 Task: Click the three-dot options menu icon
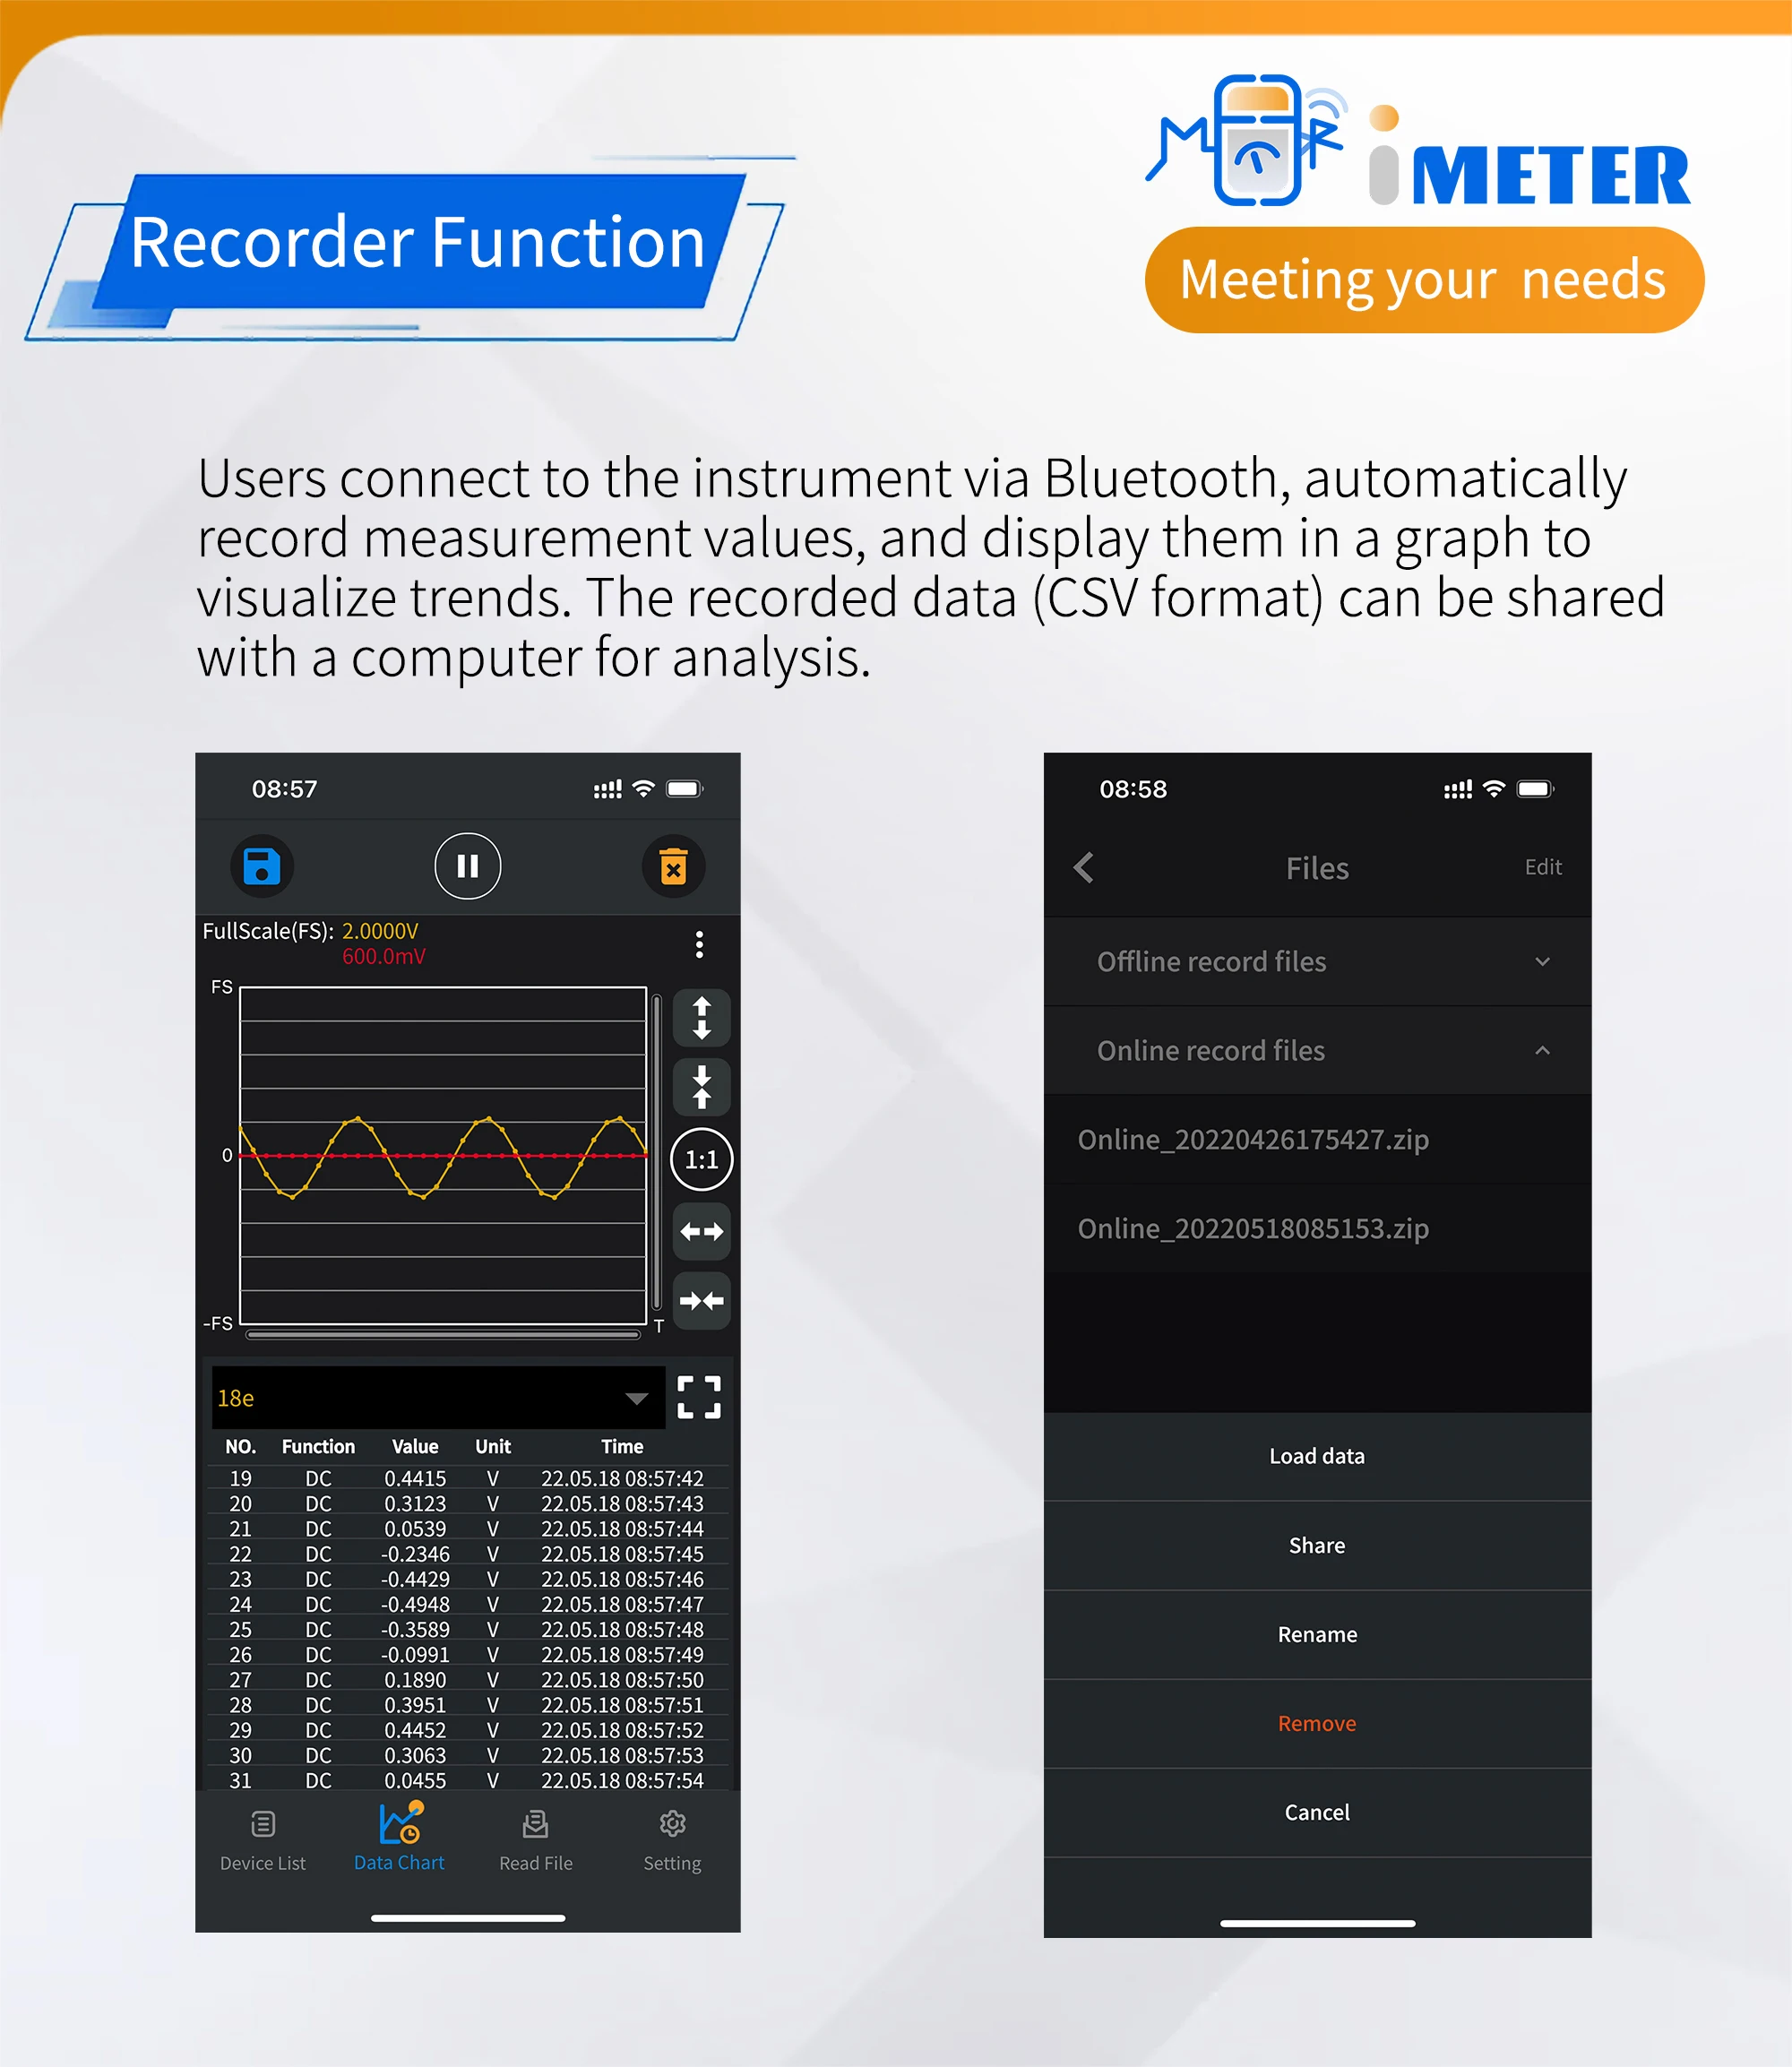(x=699, y=945)
